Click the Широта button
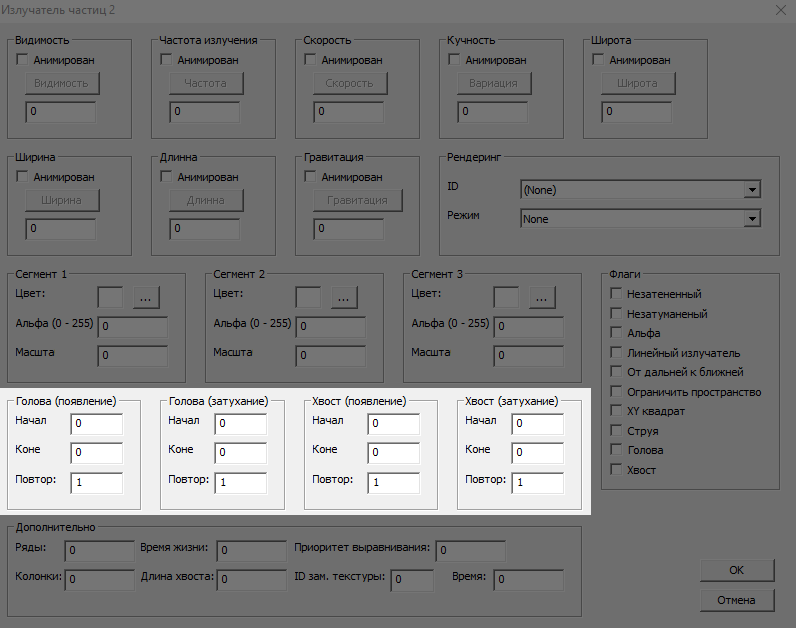The width and height of the screenshot is (796, 628). point(638,83)
